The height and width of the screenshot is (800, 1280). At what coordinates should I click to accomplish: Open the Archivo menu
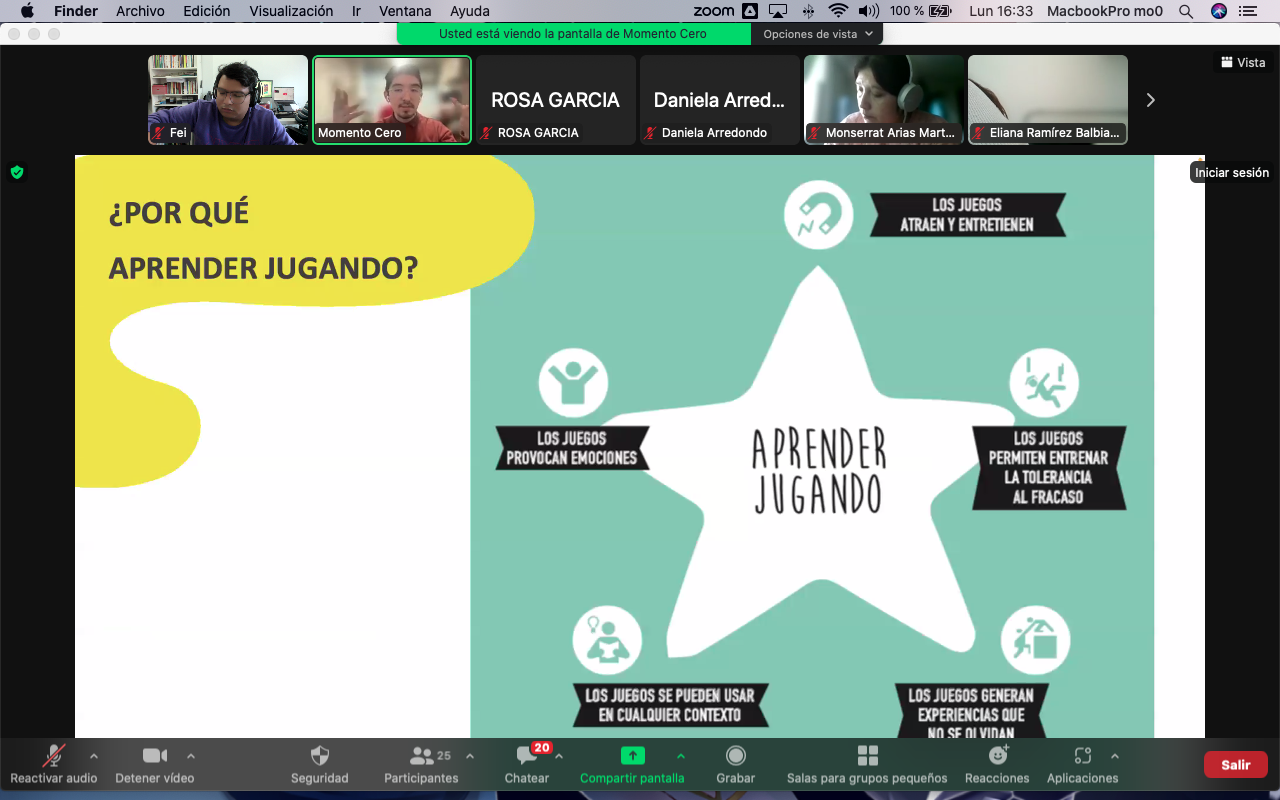pos(140,11)
